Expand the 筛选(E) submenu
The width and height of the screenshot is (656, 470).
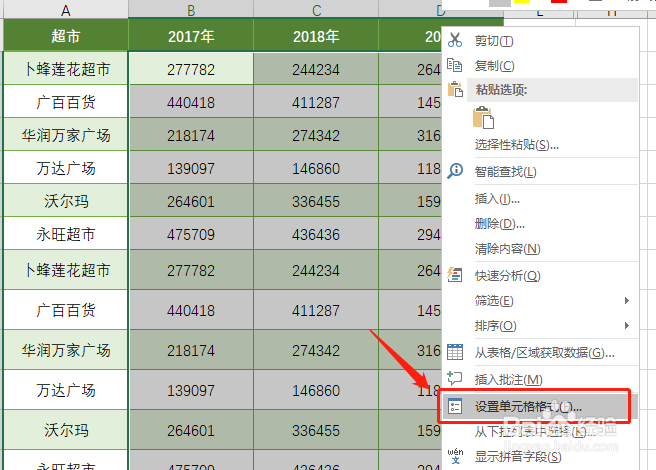pyautogui.click(x=540, y=300)
